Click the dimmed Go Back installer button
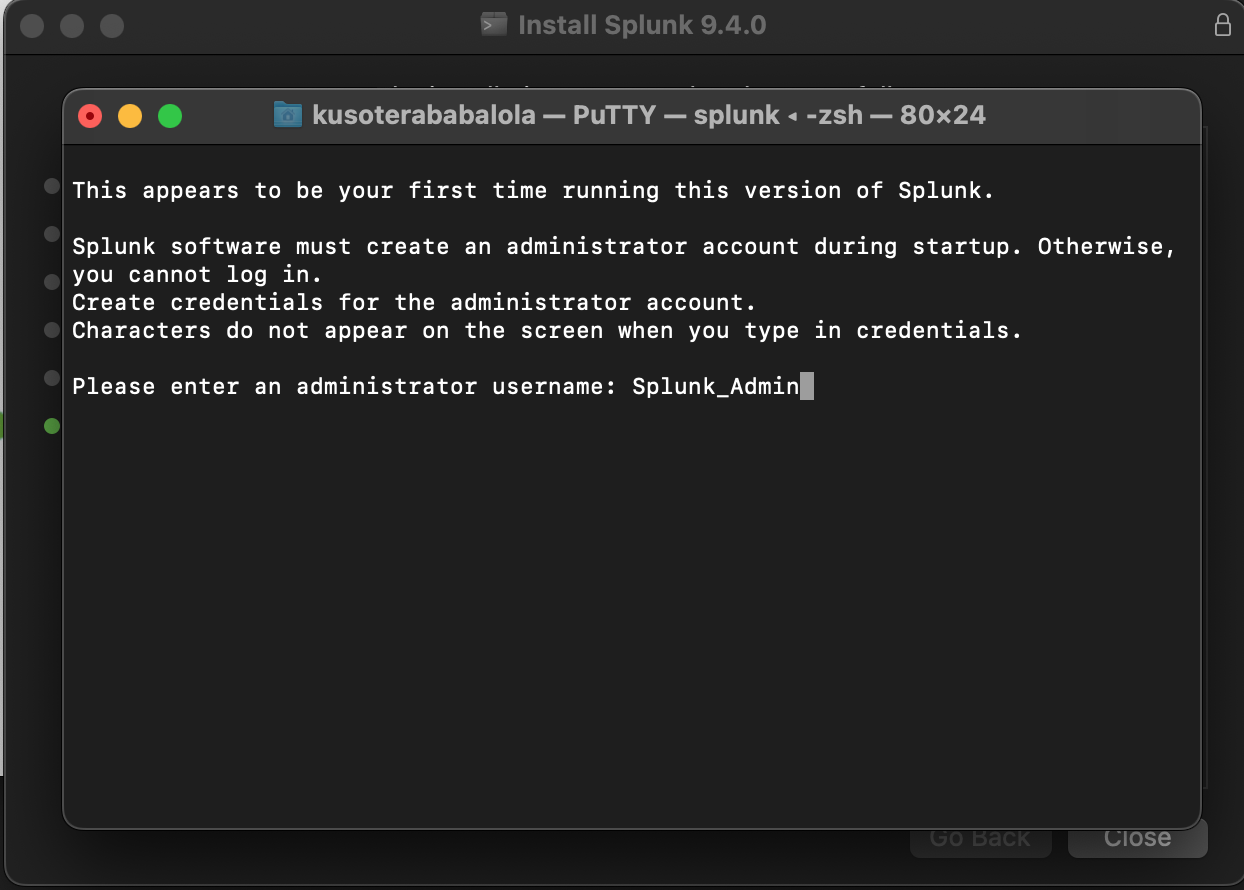This screenshot has width=1244, height=890. click(x=979, y=838)
